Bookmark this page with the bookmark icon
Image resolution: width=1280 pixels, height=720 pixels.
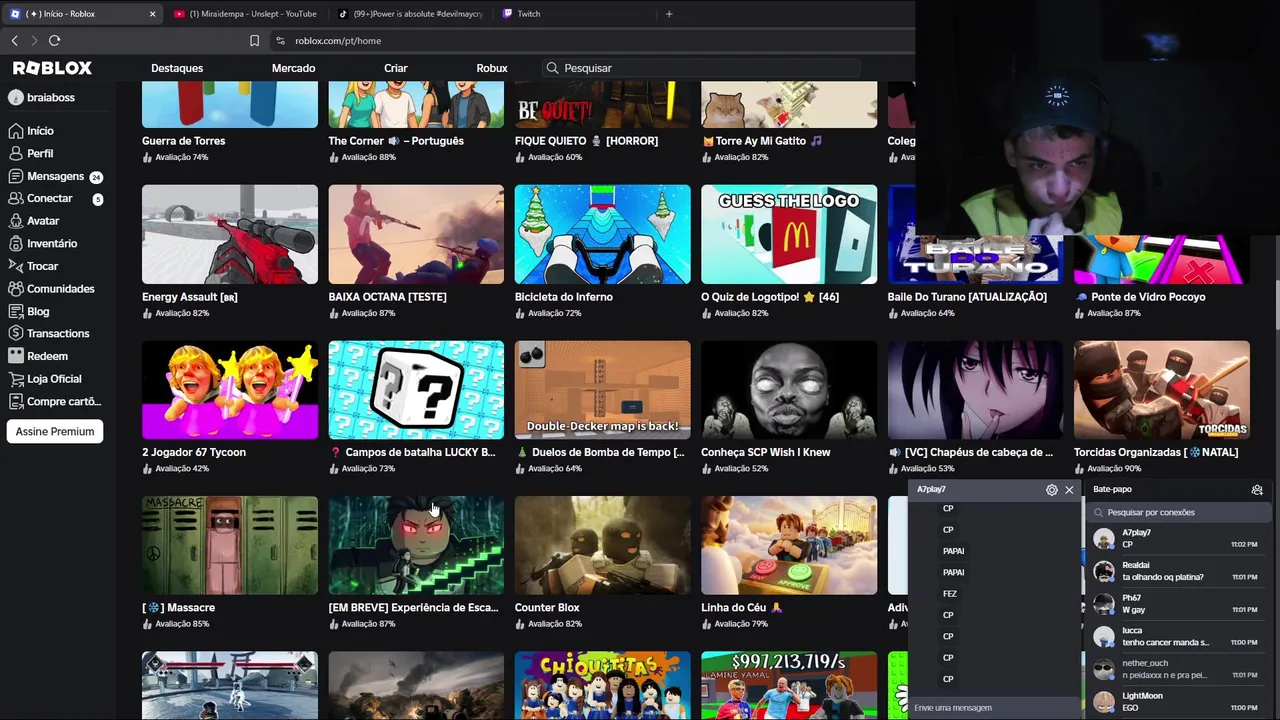pyautogui.click(x=254, y=41)
